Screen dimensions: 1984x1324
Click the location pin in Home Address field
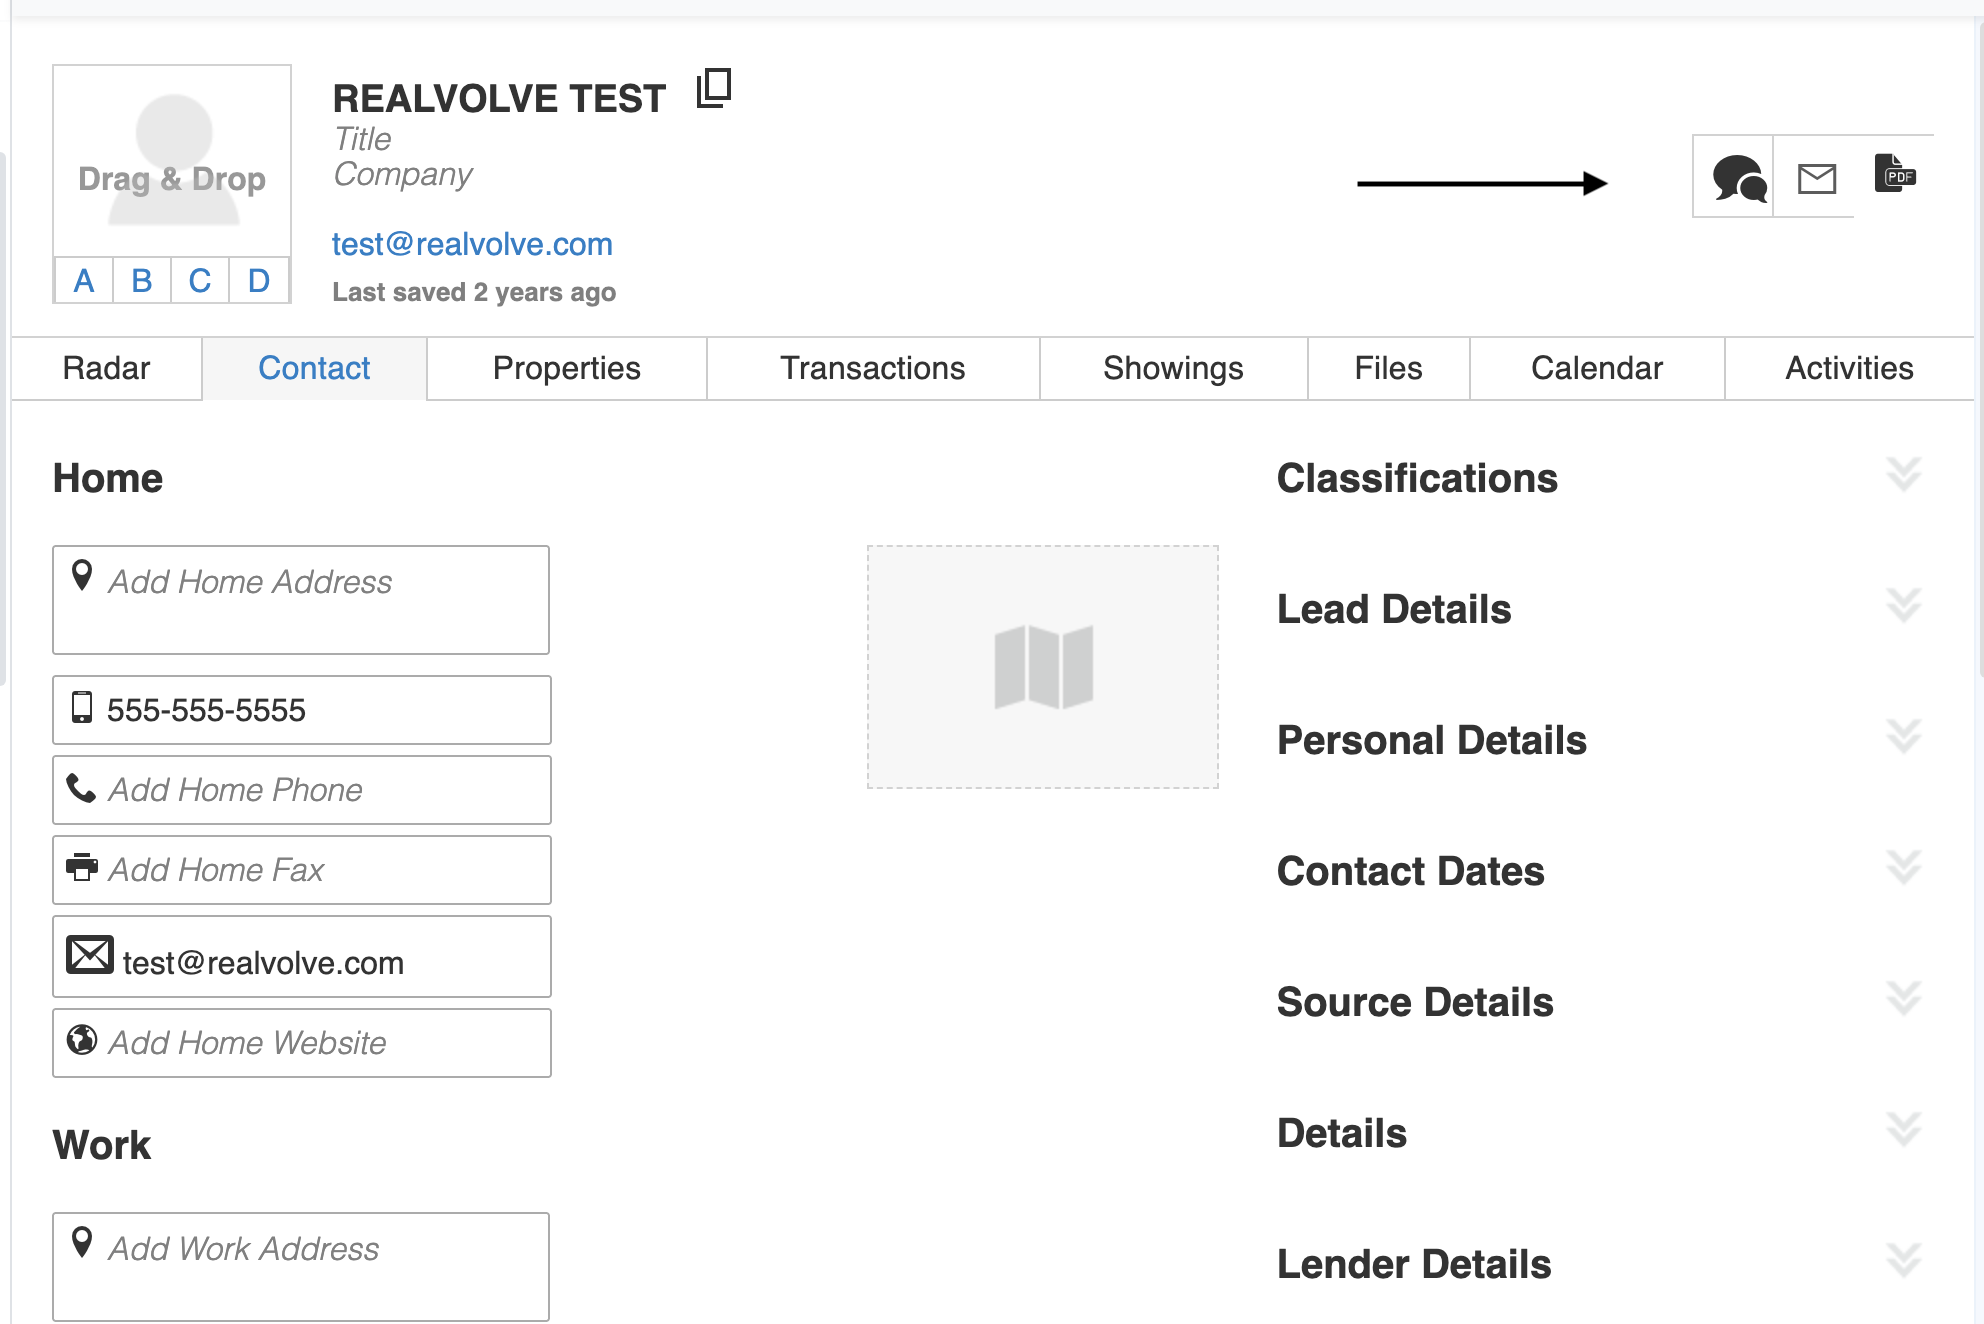pyautogui.click(x=82, y=575)
